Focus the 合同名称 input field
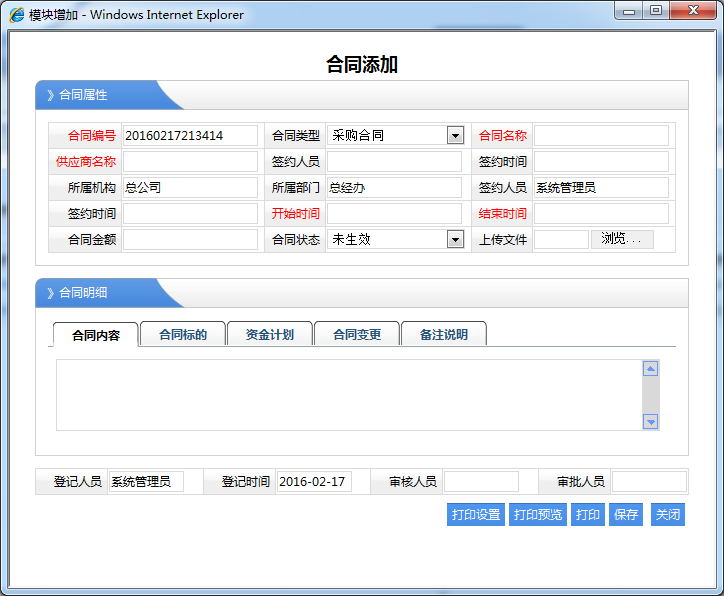724x596 pixels. point(601,136)
